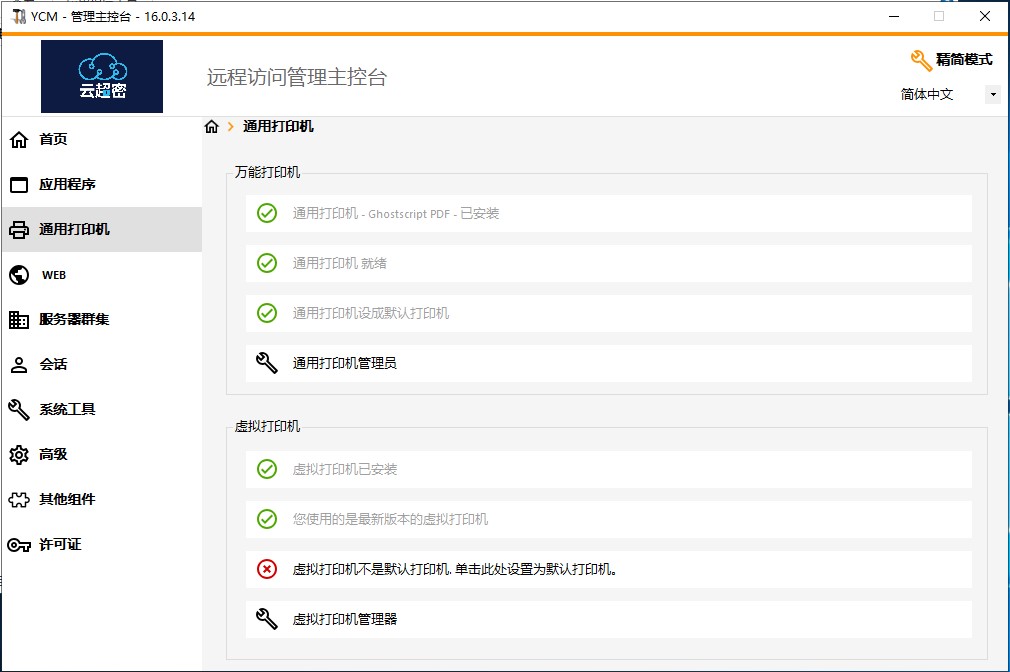The width and height of the screenshot is (1010, 672).
Task: Click the 系统工具 wrench icon in sidebar
Action: (19, 410)
